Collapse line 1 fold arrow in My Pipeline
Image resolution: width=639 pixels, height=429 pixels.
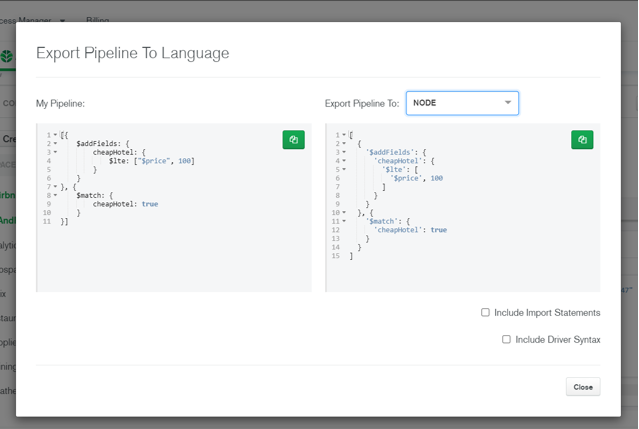click(55, 135)
